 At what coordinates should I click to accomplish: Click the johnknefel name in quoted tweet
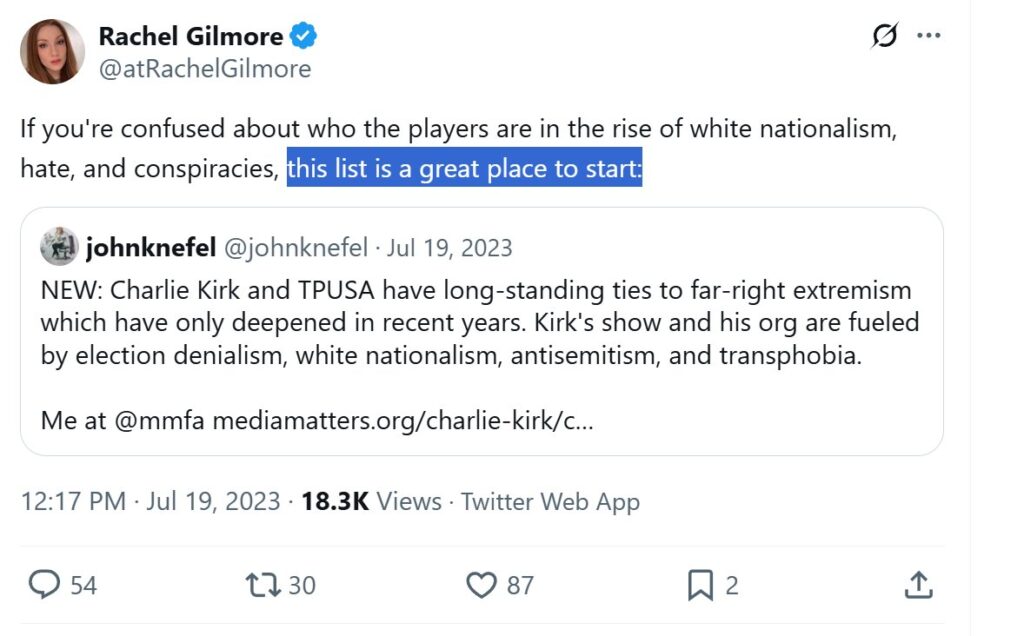coord(150,247)
